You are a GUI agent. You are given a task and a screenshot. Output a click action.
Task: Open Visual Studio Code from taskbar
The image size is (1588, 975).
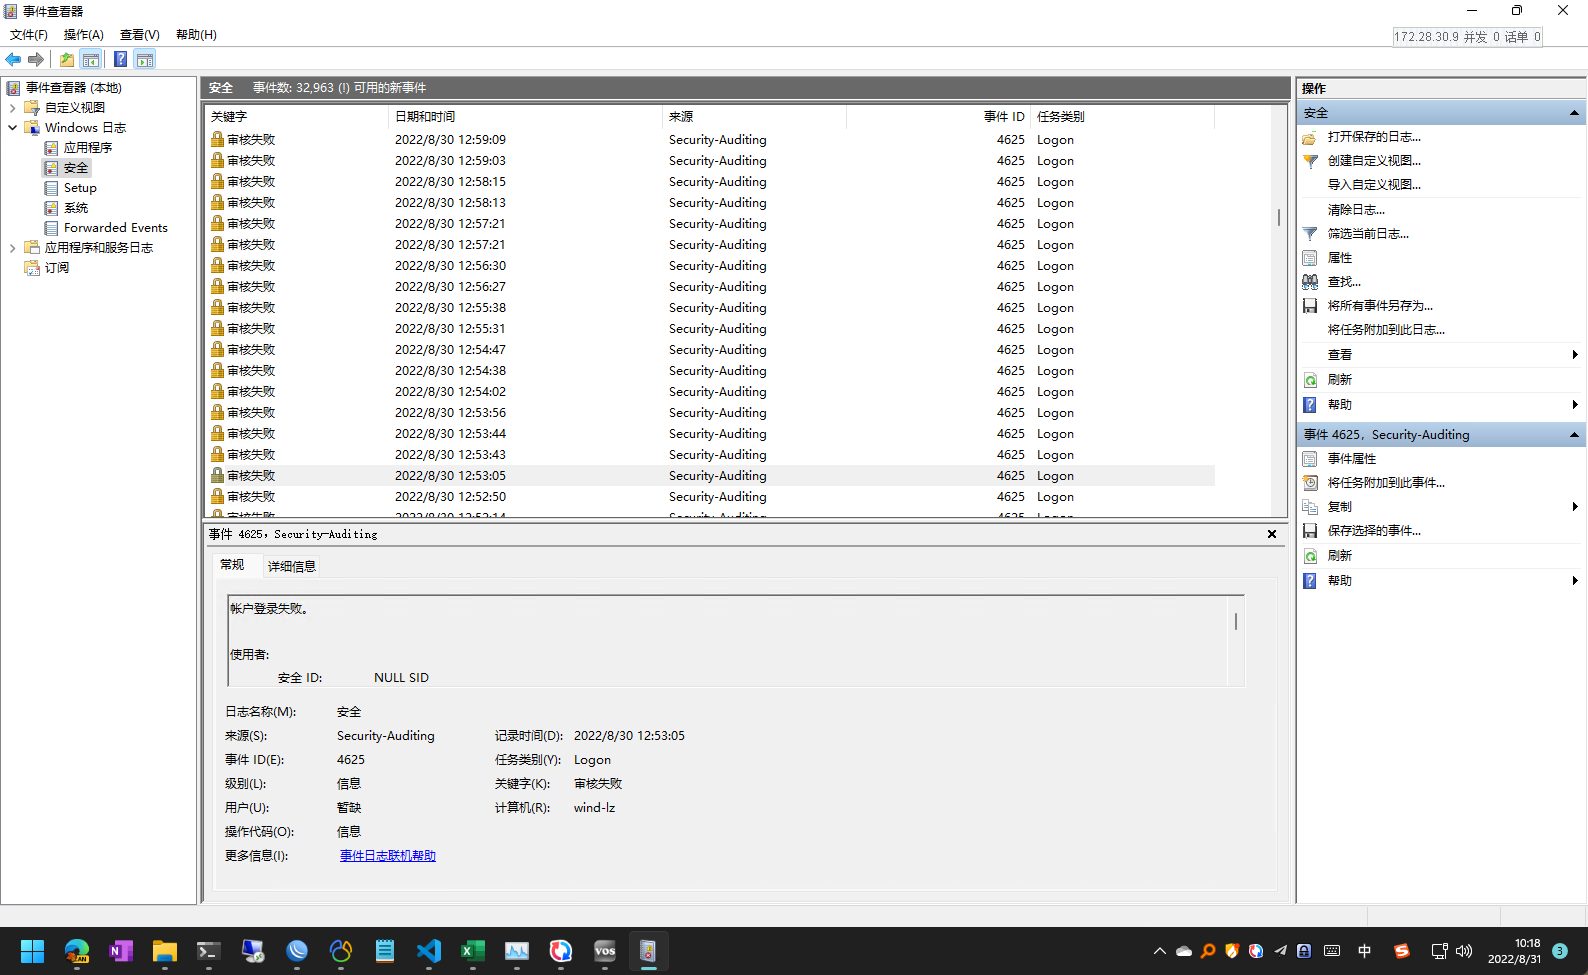click(429, 951)
